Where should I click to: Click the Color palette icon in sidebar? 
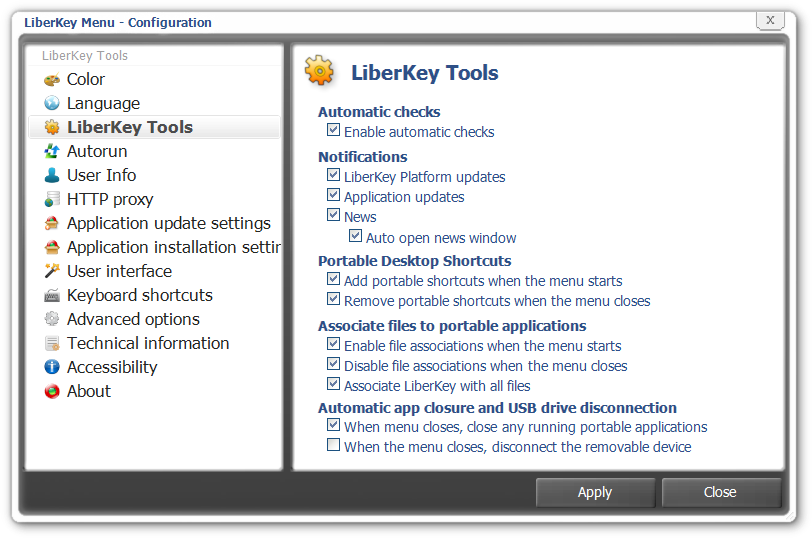click(52, 80)
